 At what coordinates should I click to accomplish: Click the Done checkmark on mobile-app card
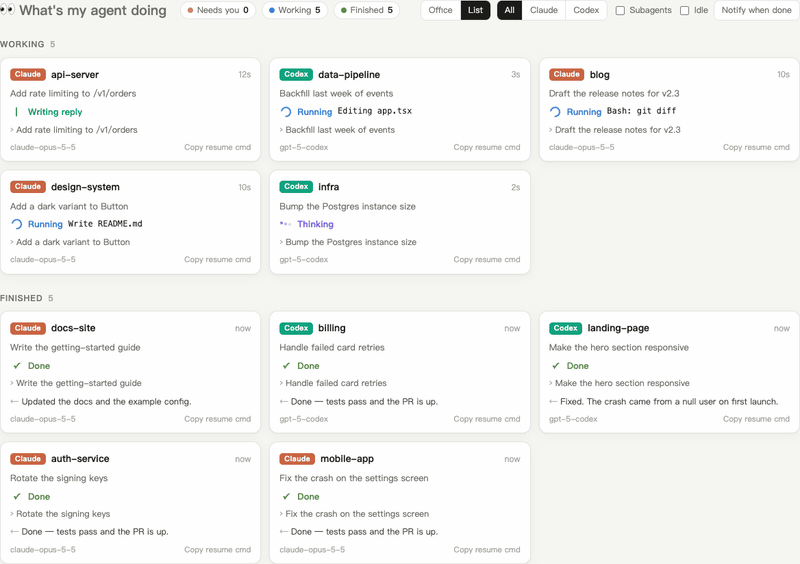coord(286,497)
